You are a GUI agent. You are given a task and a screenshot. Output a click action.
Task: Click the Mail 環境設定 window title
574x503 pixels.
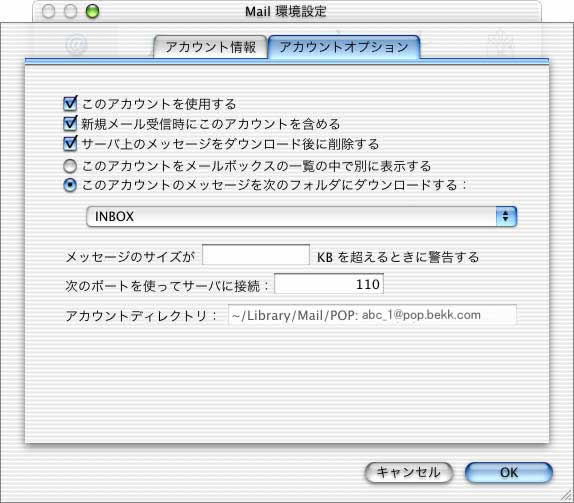(x=286, y=11)
